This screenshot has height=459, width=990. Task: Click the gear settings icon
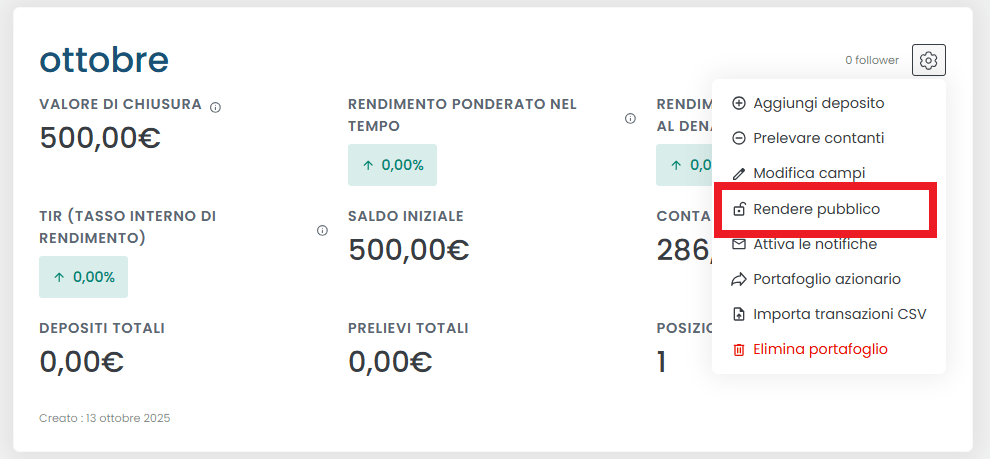coord(929,61)
